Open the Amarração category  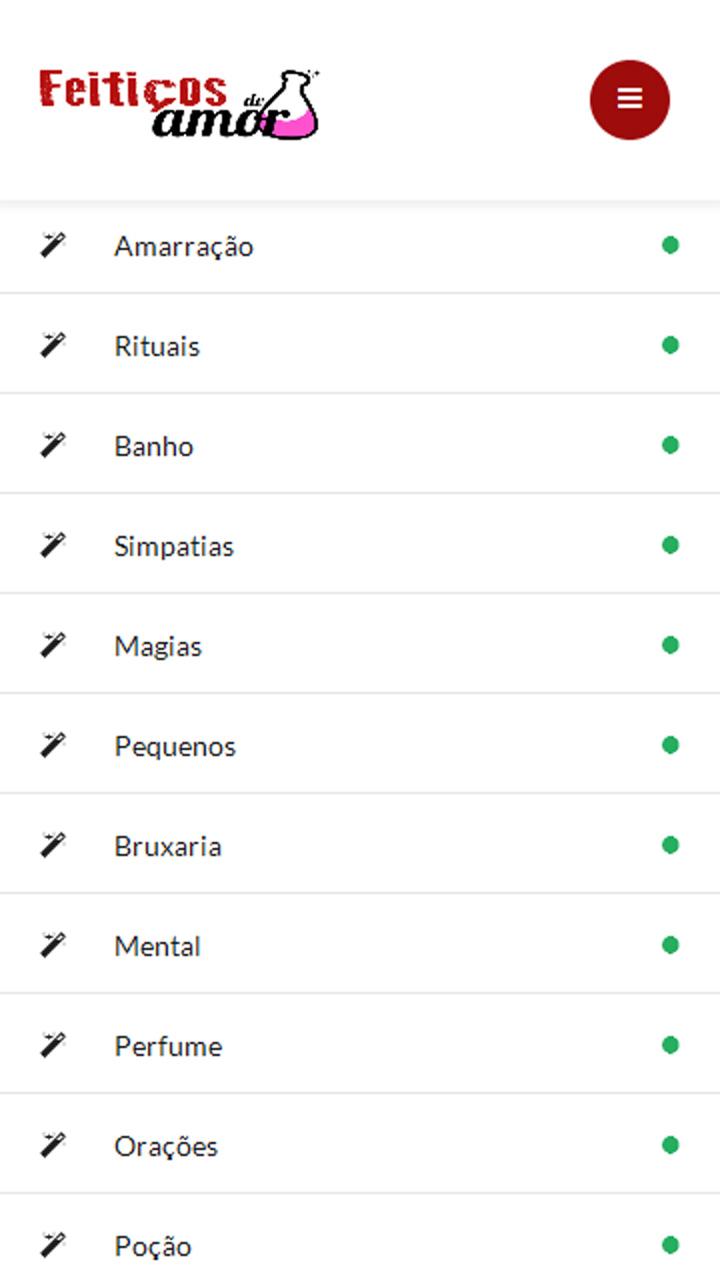pyautogui.click(x=360, y=245)
